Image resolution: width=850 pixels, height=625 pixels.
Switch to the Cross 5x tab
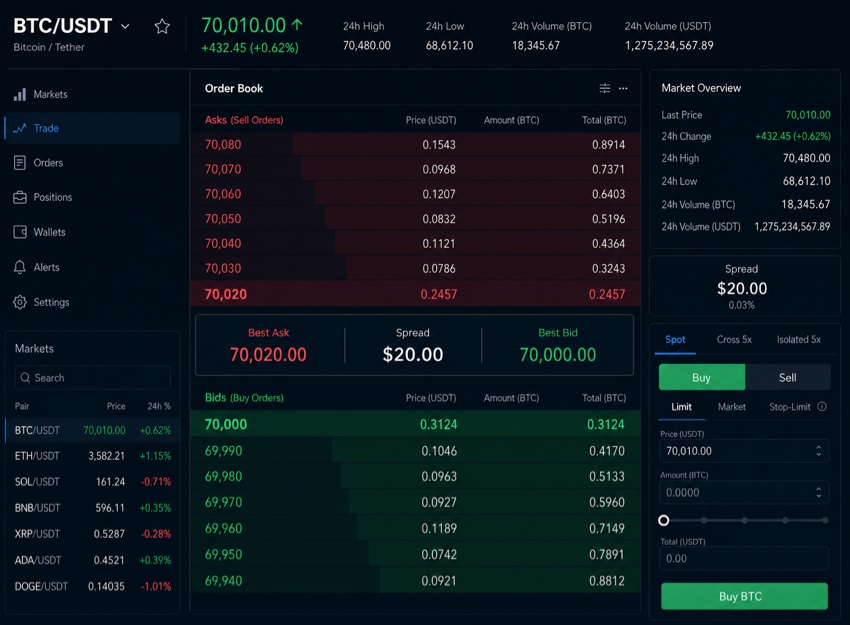(734, 340)
